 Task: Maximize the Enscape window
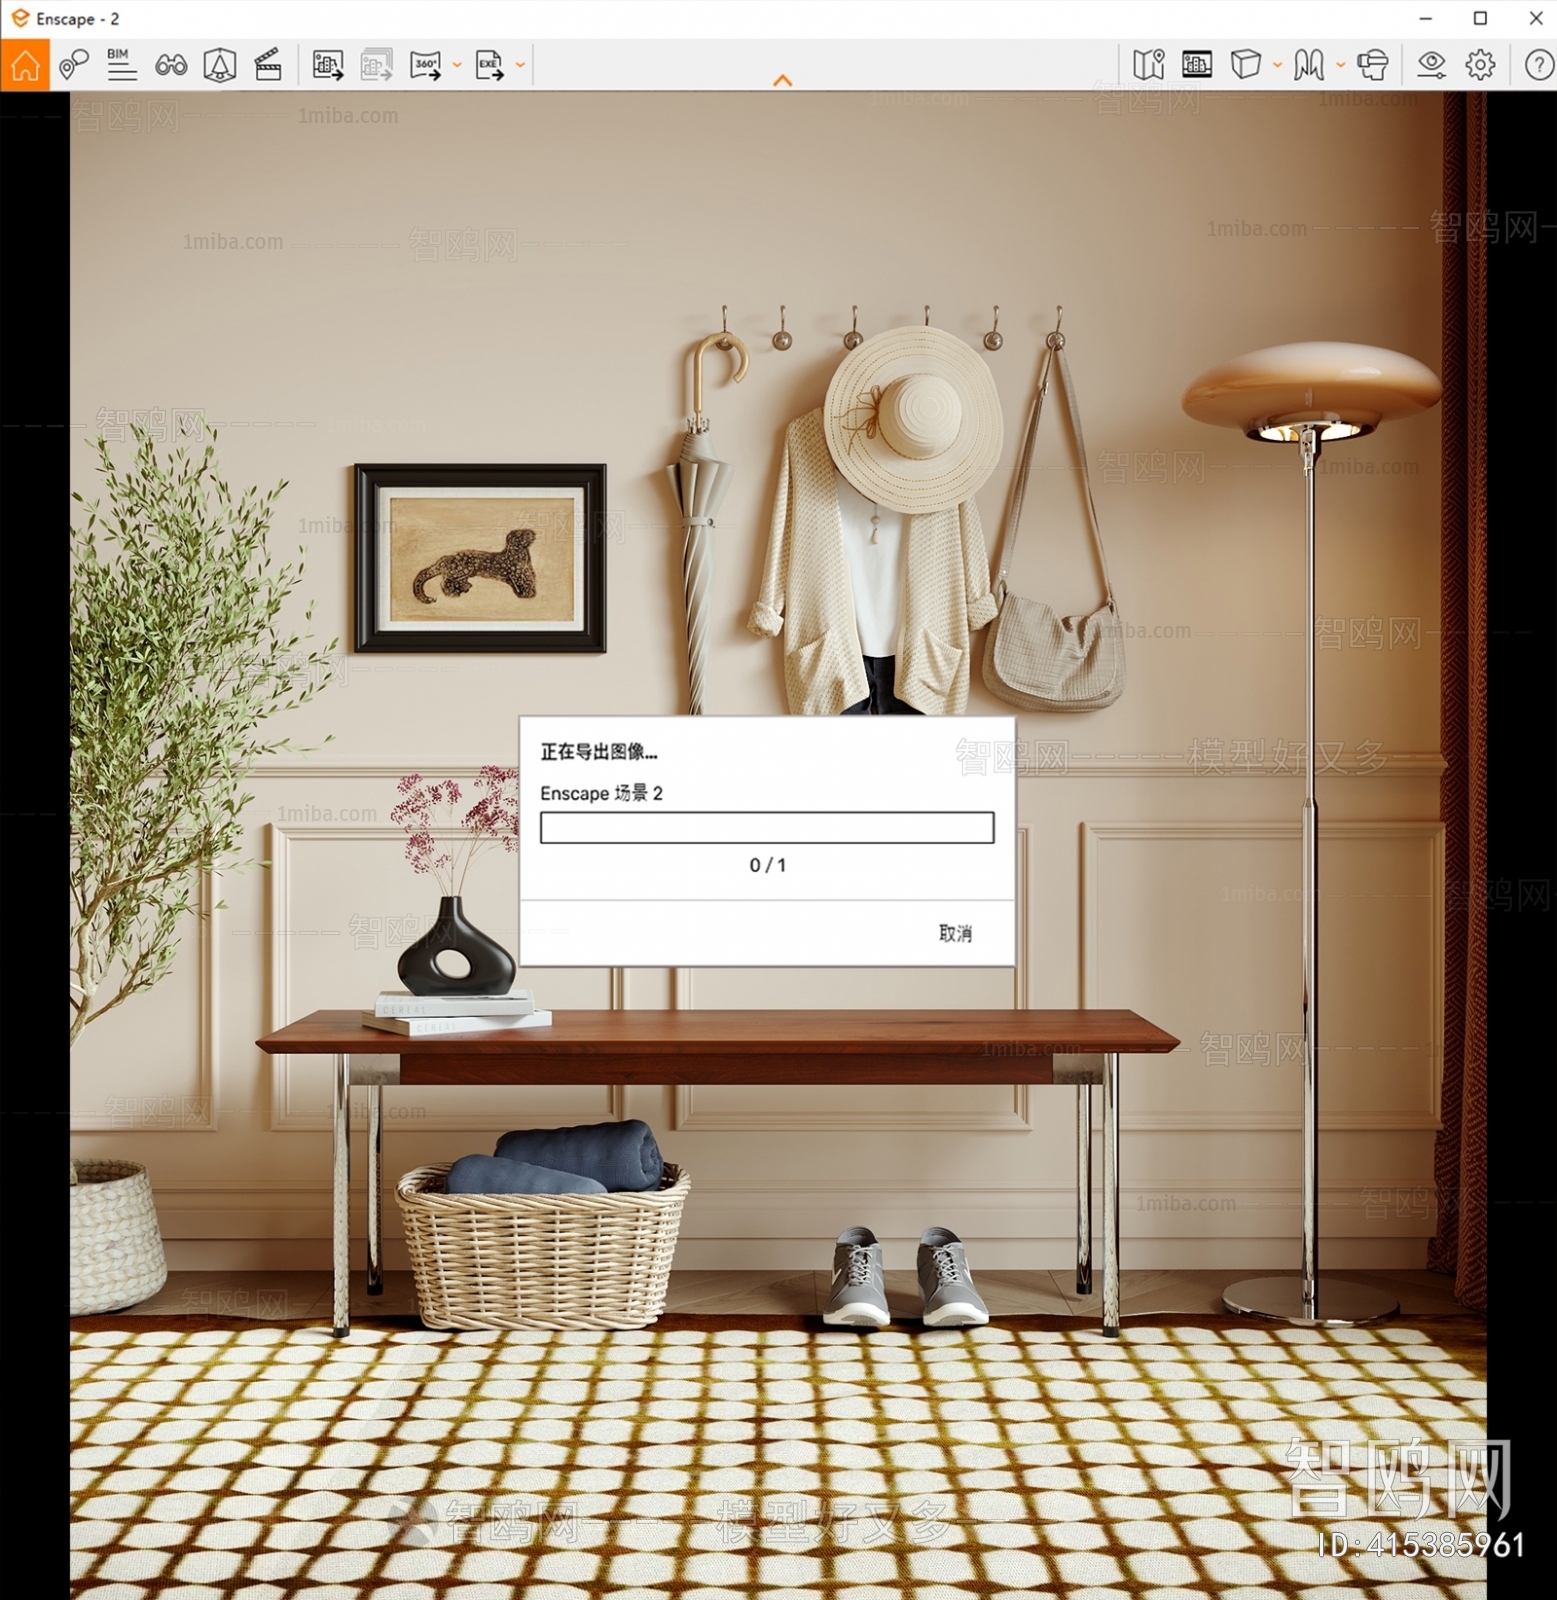[1481, 18]
